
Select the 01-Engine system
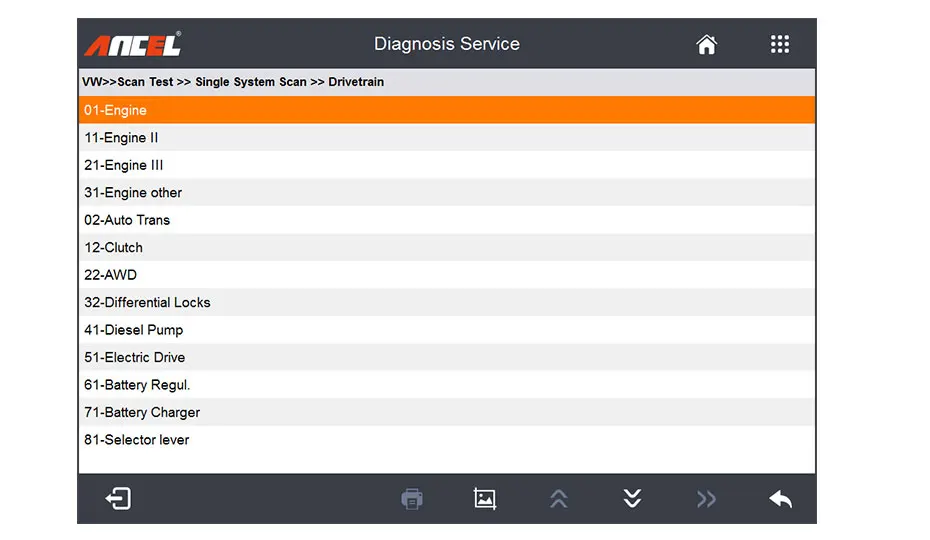[446, 110]
